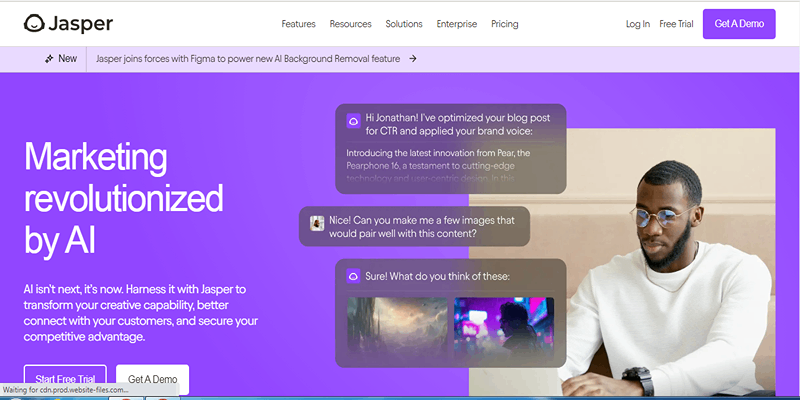This screenshot has width=800, height=400.
Task: Open the Features menu
Action: pyautogui.click(x=298, y=24)
